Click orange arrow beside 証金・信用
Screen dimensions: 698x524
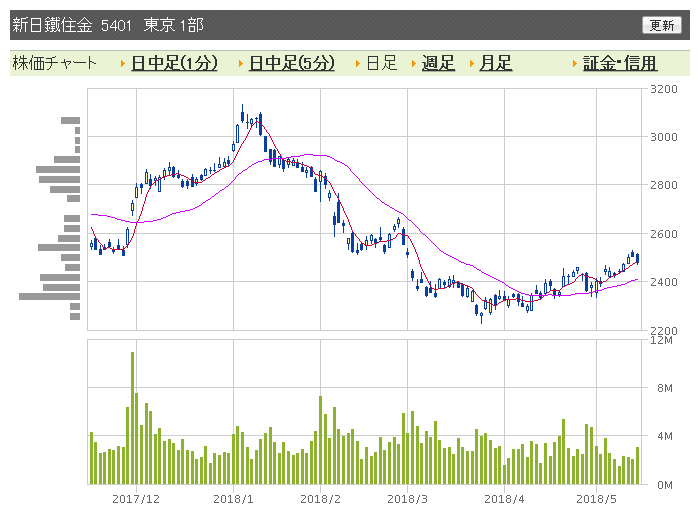[x=575, y=64]
